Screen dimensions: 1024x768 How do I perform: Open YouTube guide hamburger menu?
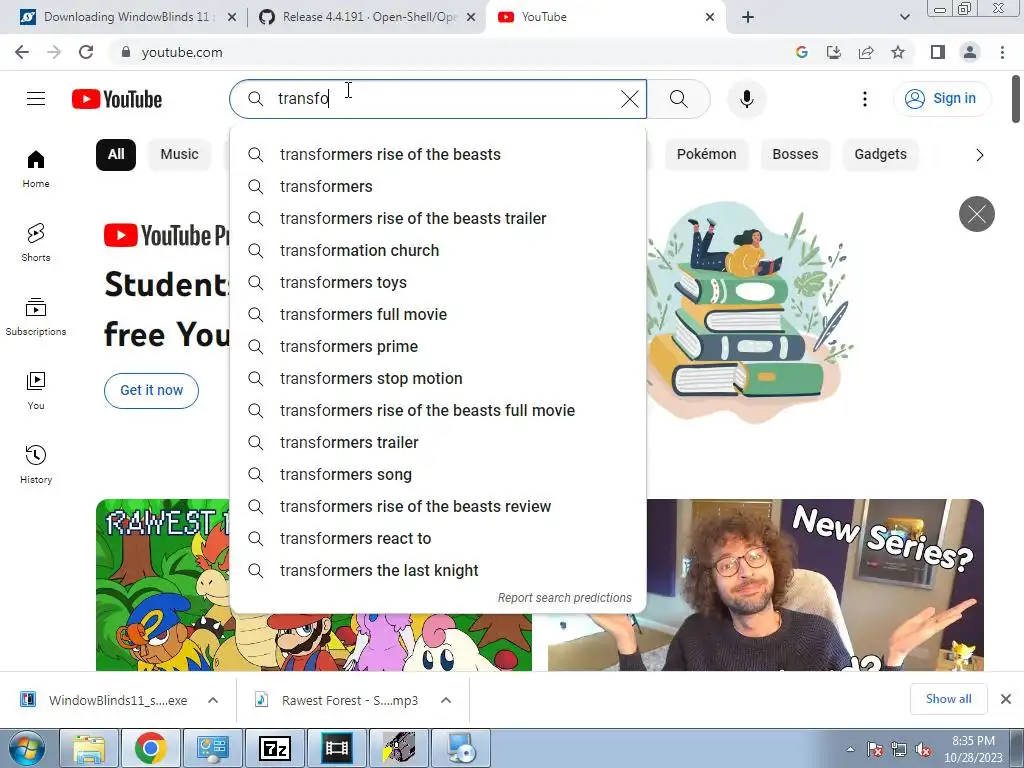coord(36,99)
